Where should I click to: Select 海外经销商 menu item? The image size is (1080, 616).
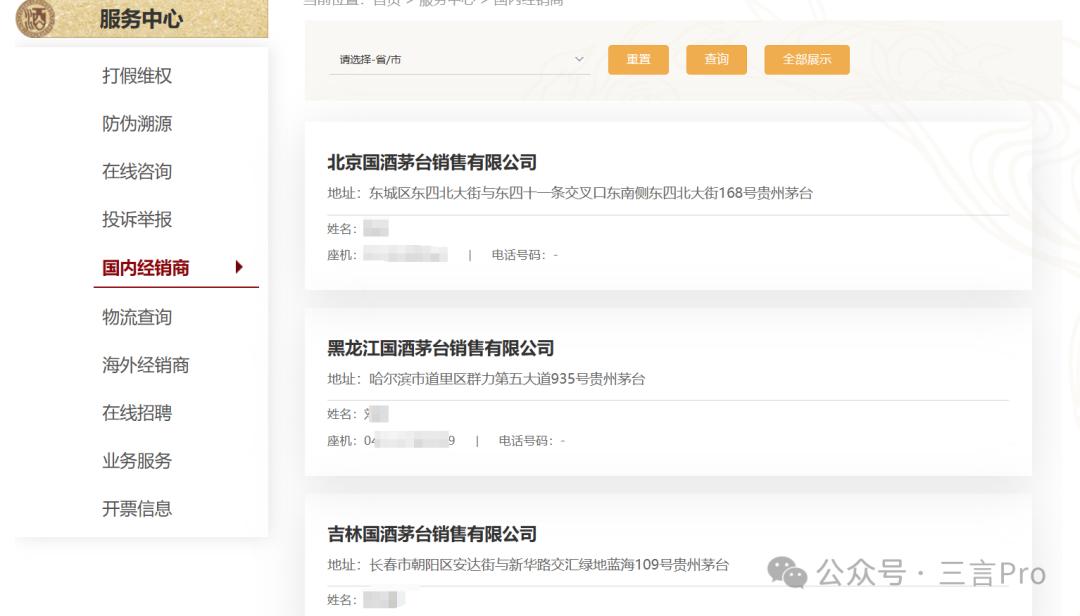145,365
